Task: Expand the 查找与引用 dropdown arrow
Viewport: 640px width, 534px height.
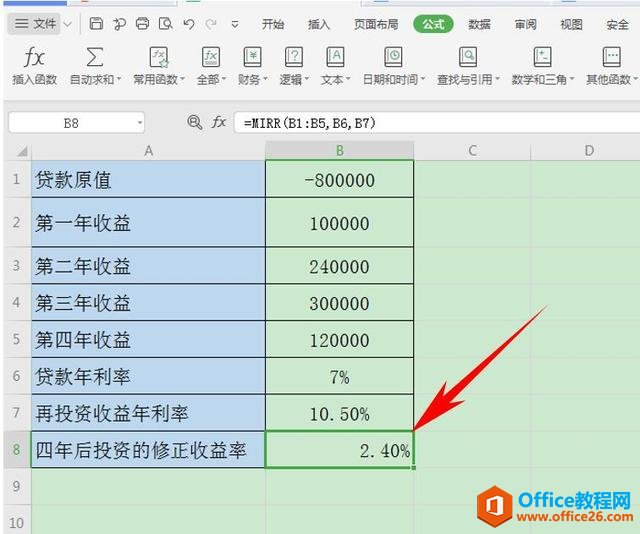Action: 497,79
